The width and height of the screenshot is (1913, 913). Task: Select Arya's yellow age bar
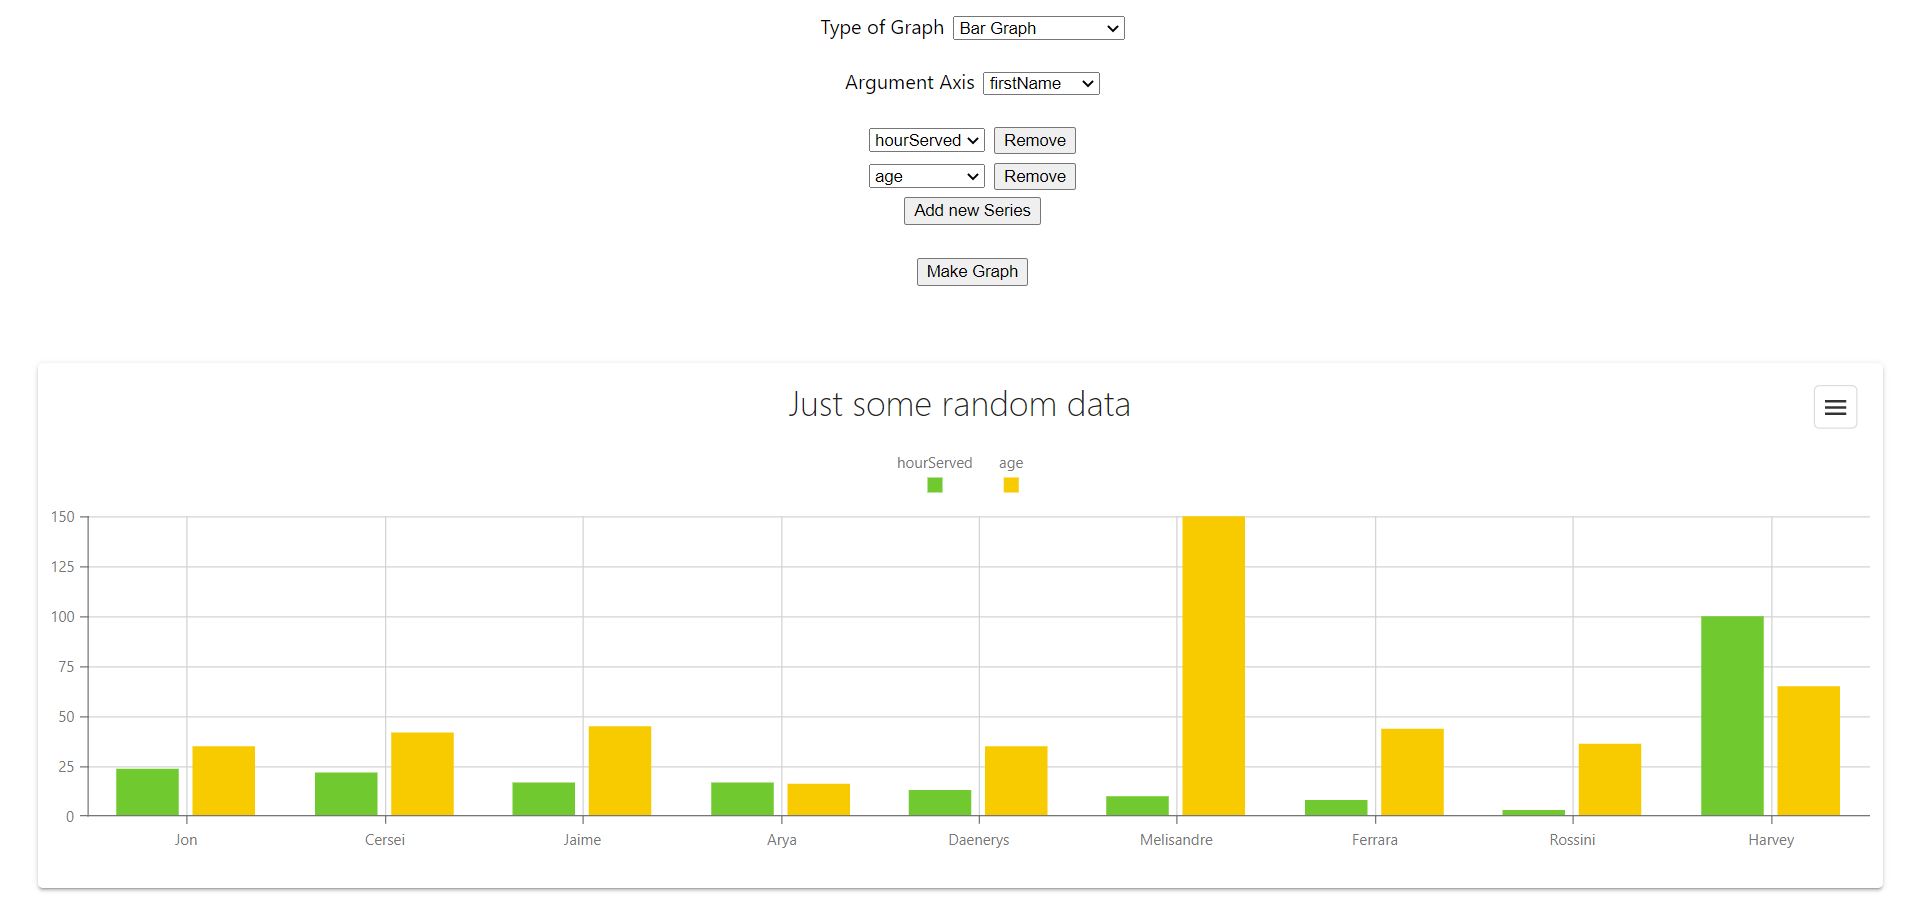818,800
